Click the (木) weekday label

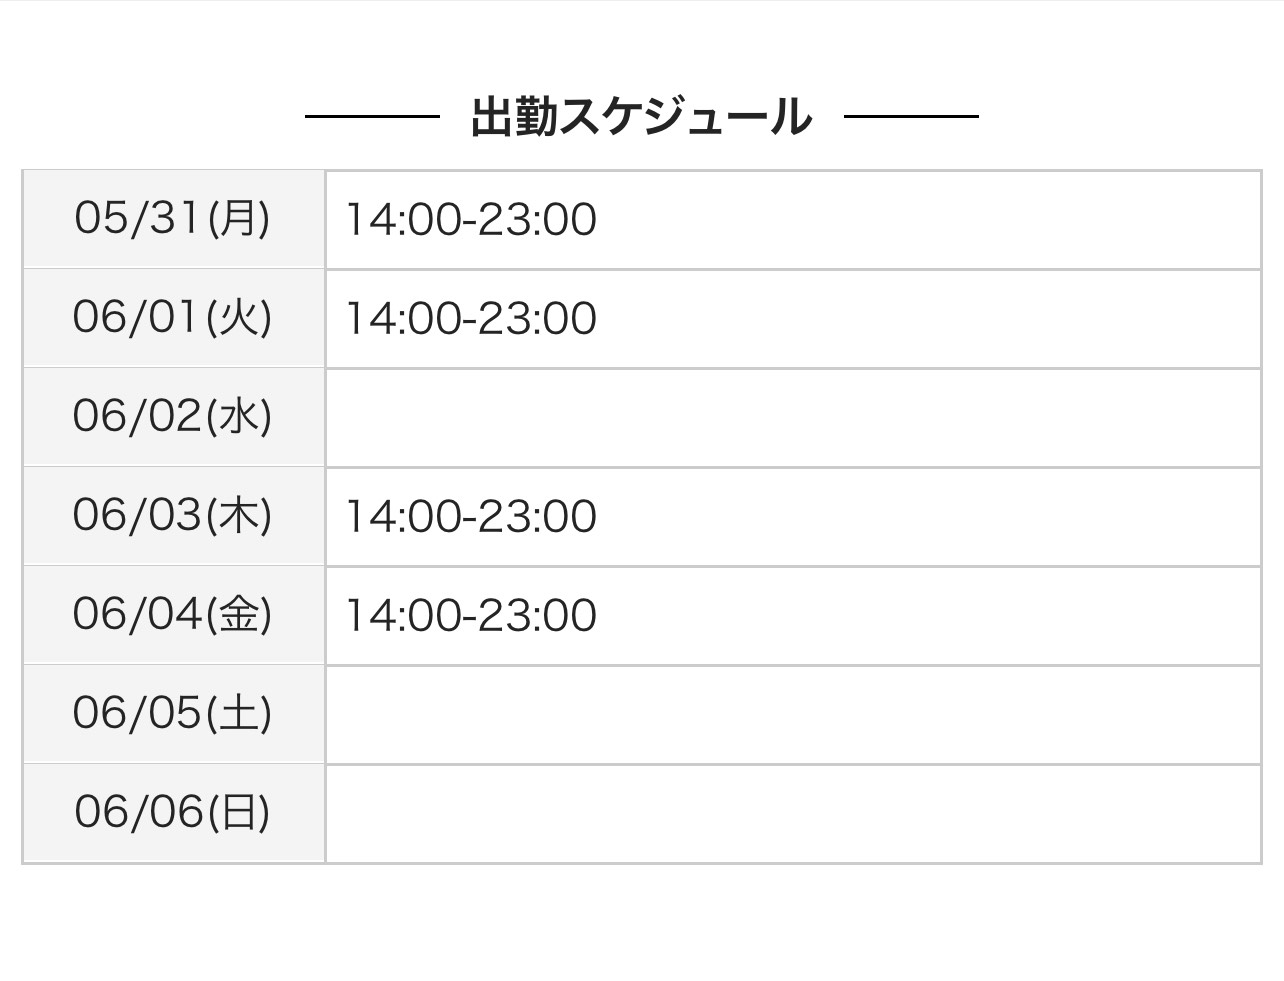coord(239,516)
